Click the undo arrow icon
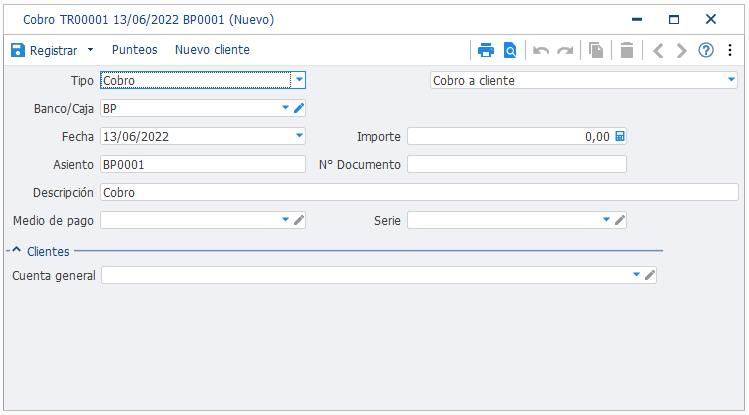The image size is (749, 415). (541, 50)
